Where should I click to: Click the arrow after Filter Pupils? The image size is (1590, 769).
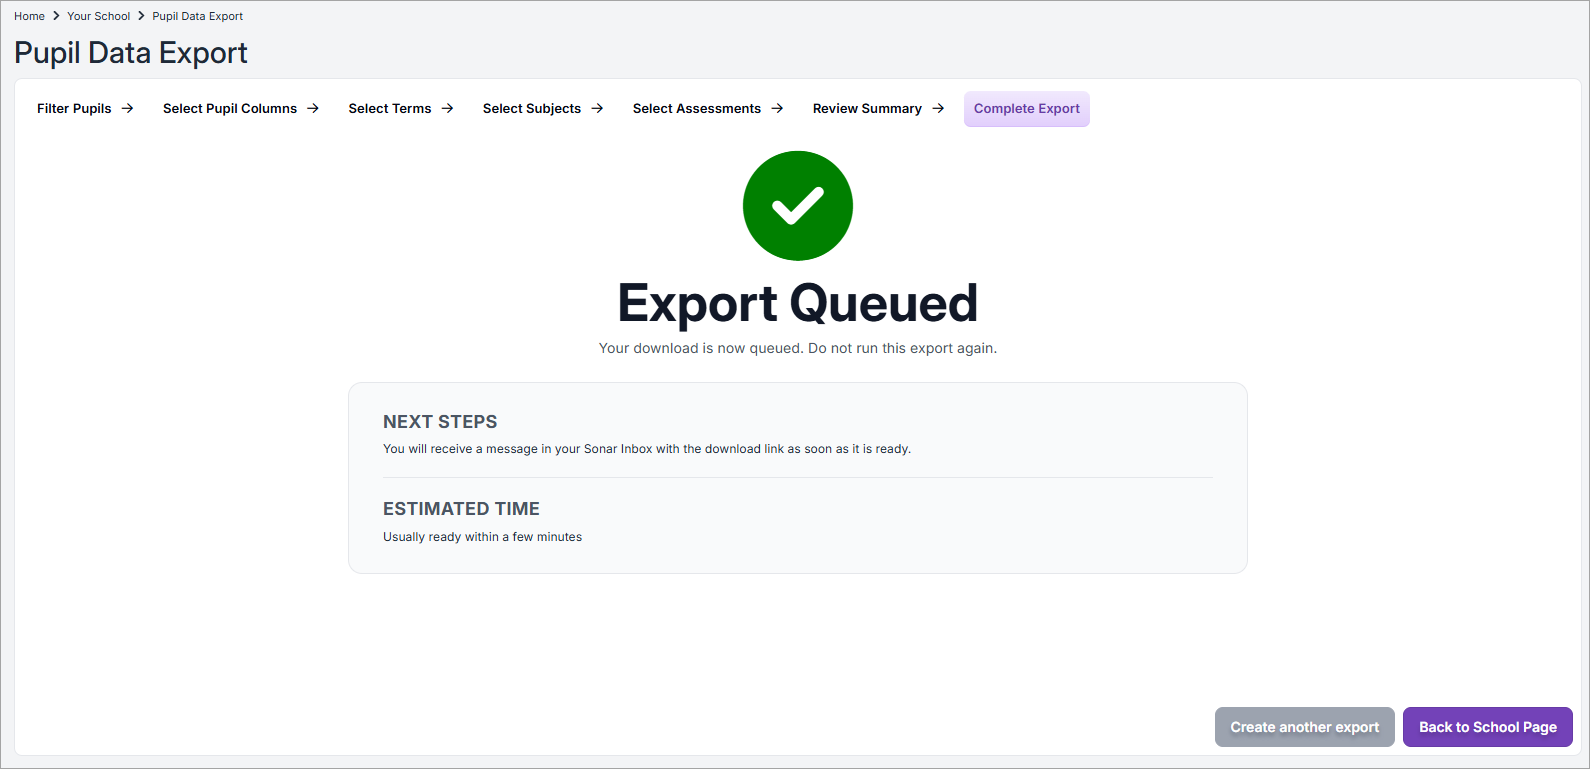point(127,109)
